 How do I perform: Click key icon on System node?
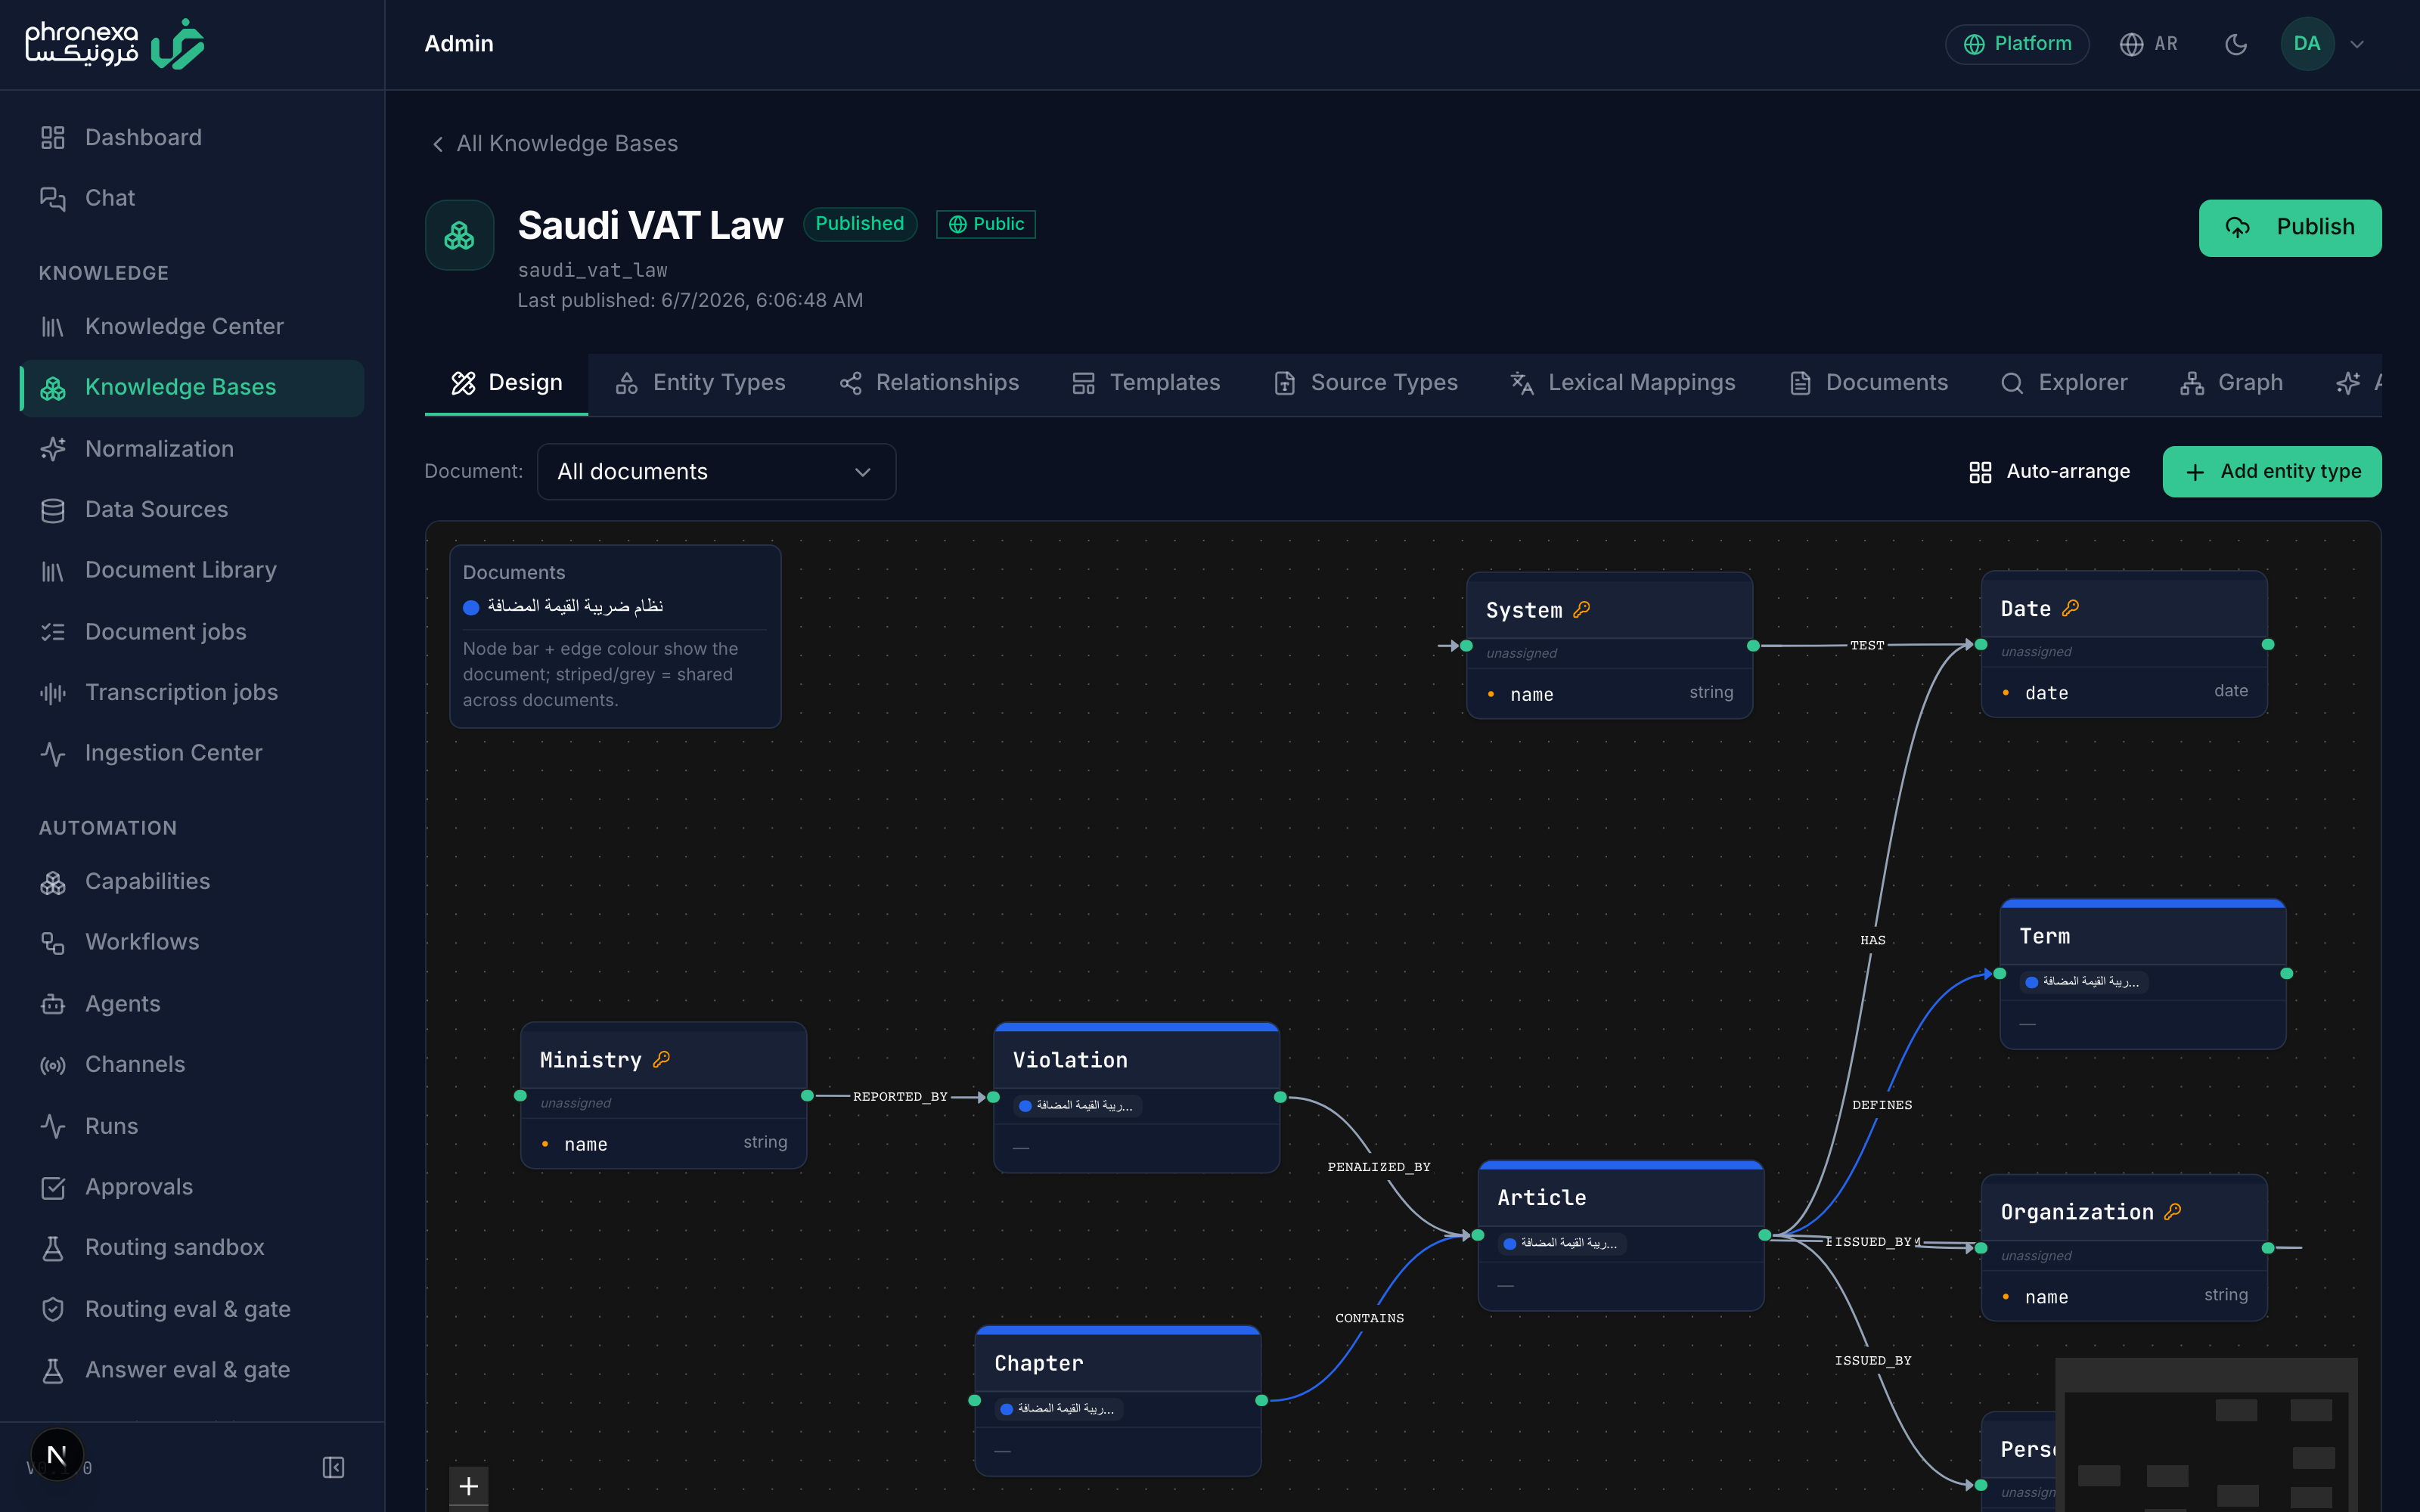click(1581, 609)
